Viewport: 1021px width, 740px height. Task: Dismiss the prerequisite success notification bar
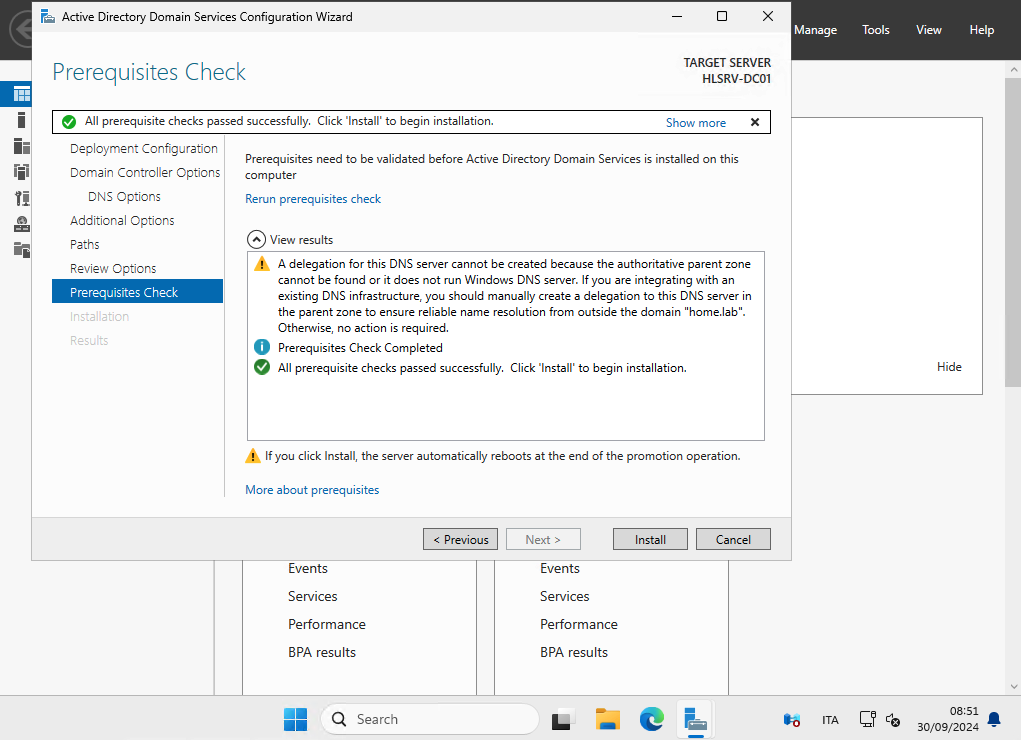(x=755, y=122)
